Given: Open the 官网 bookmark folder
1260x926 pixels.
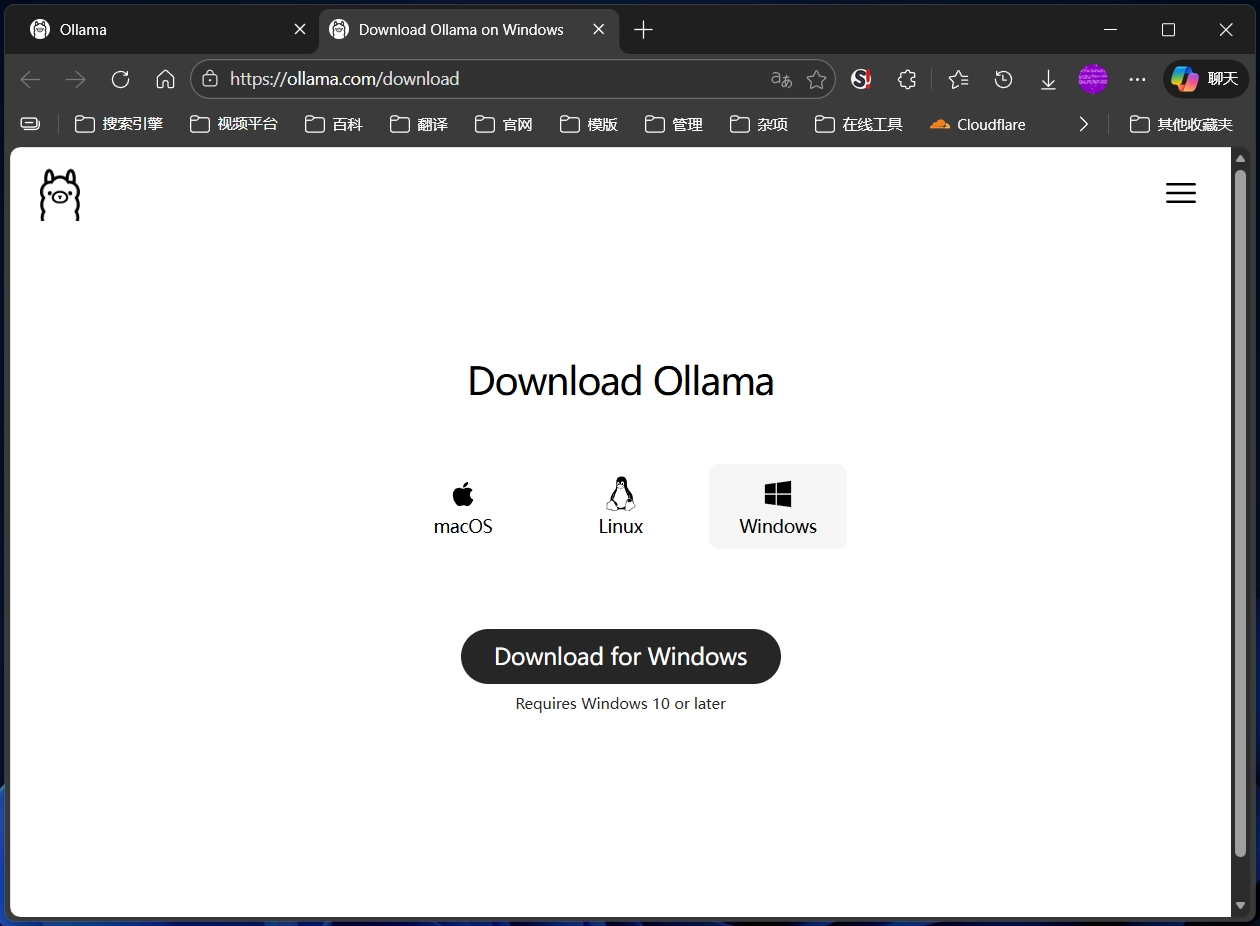Looking at the screenshot, I should (503, 124).
